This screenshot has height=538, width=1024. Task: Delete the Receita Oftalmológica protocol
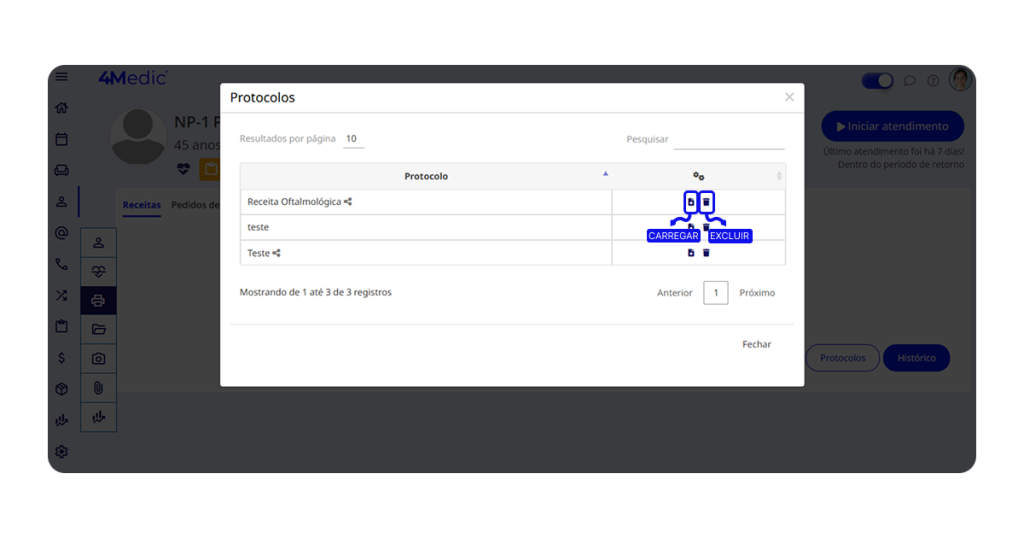(x=706, y=202)
